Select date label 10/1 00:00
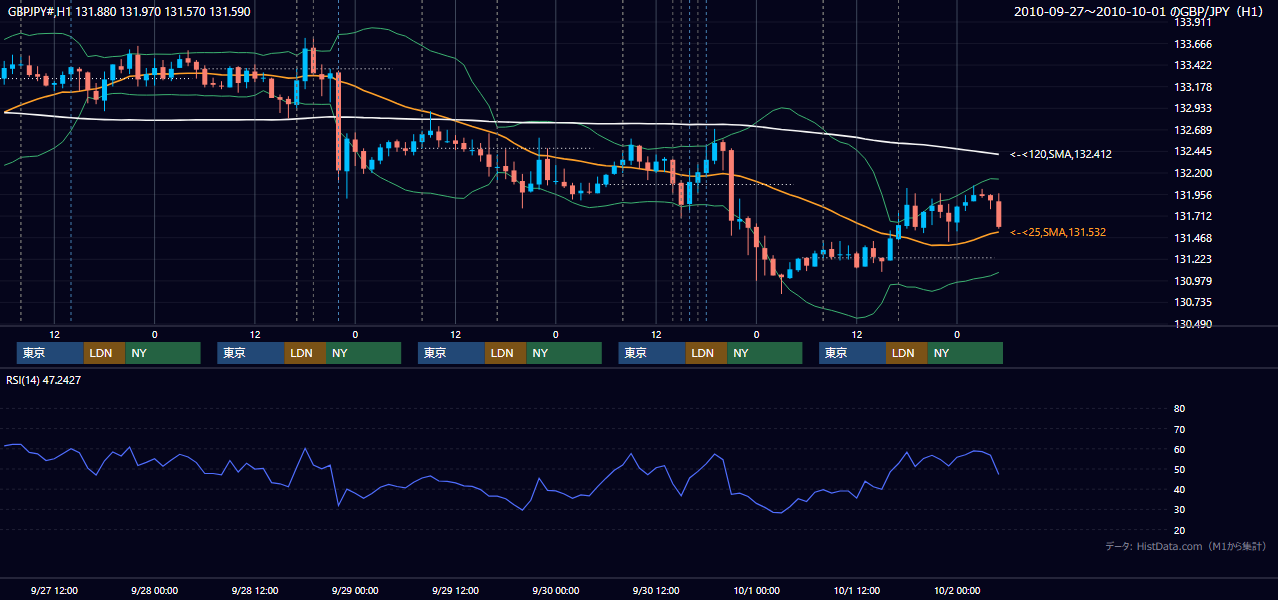This screenshot has height=600, width=1278. [756, 590]
